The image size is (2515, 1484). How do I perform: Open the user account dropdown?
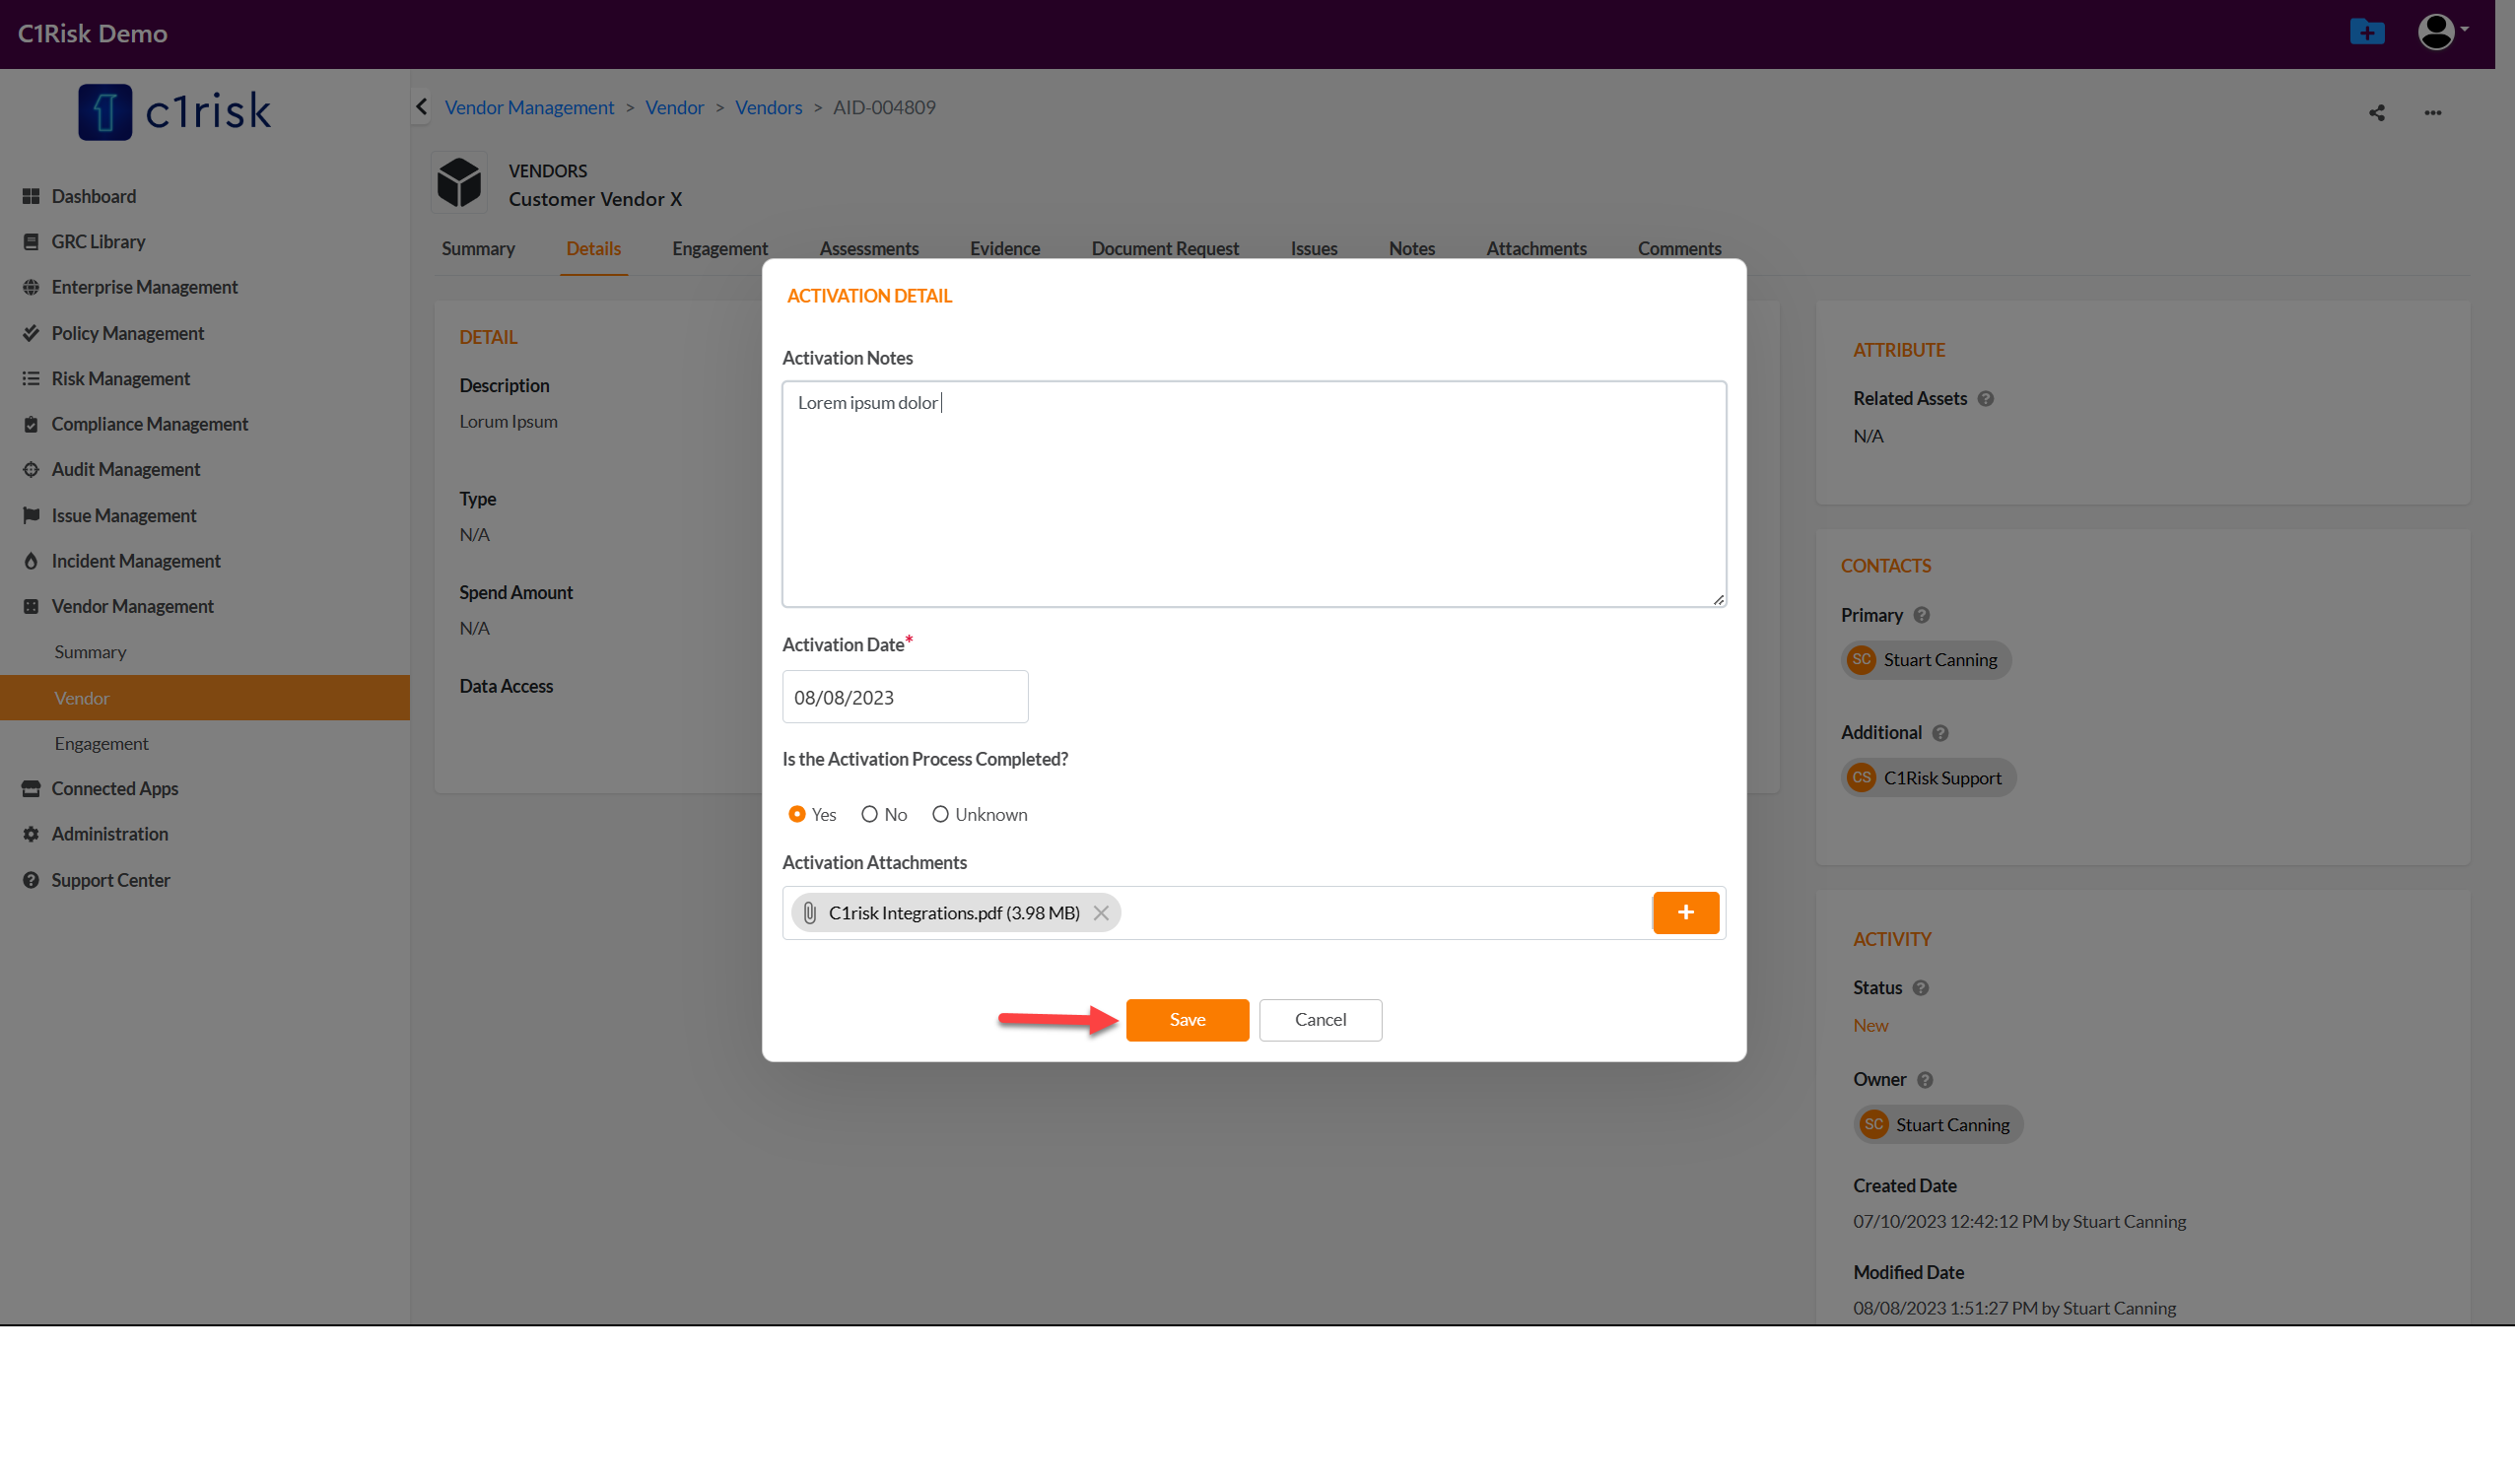tap(2442, 32)
